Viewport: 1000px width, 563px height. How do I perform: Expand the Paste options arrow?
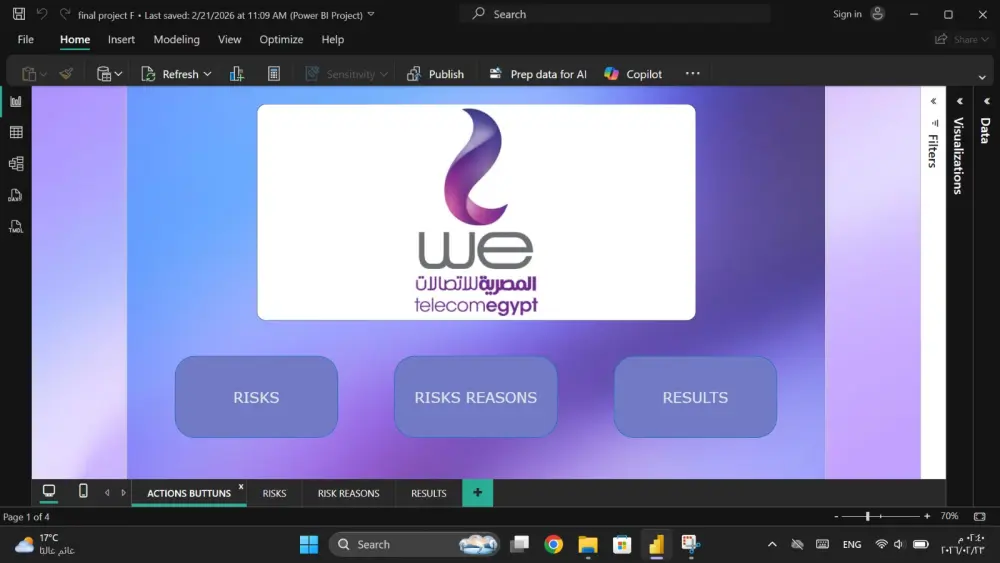click(43, 75)
